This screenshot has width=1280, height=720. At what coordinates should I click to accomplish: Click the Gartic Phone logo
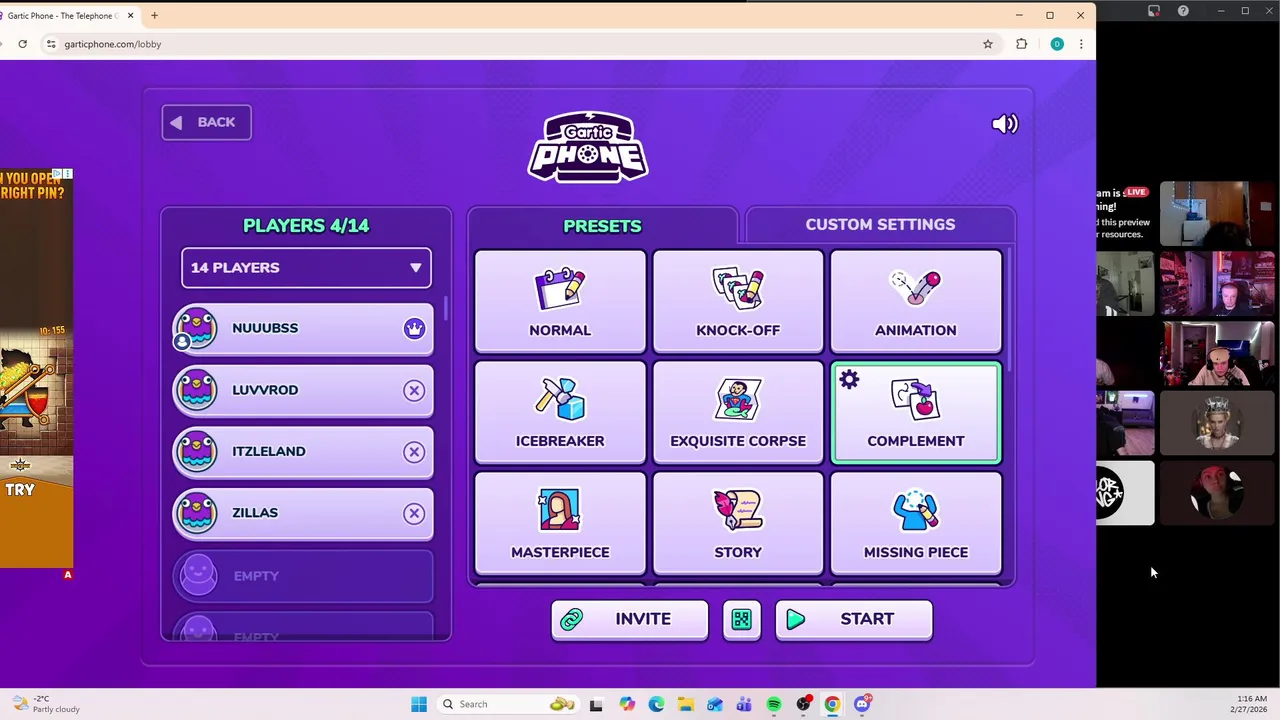point(588,147)
